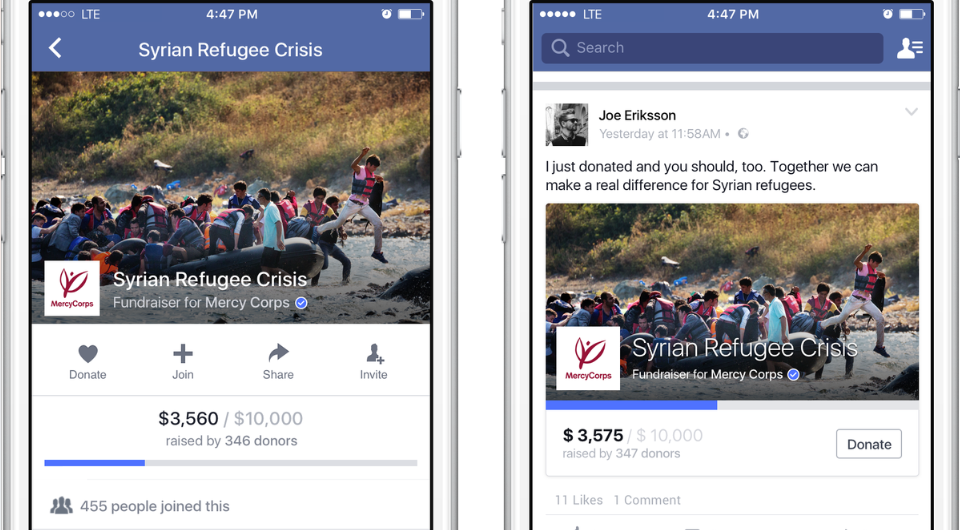
Task: Click the globe privacy icon on Joe's post
Action: (x=743, y=133)
